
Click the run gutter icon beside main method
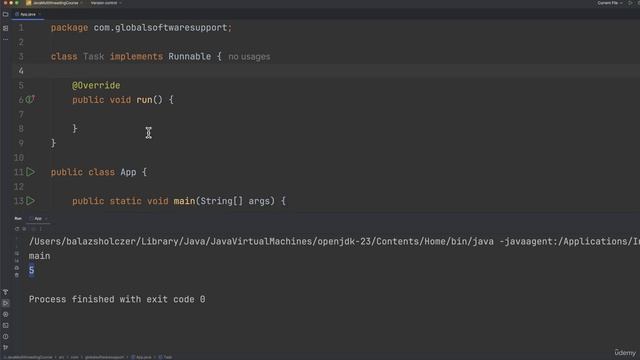(31, 201)
